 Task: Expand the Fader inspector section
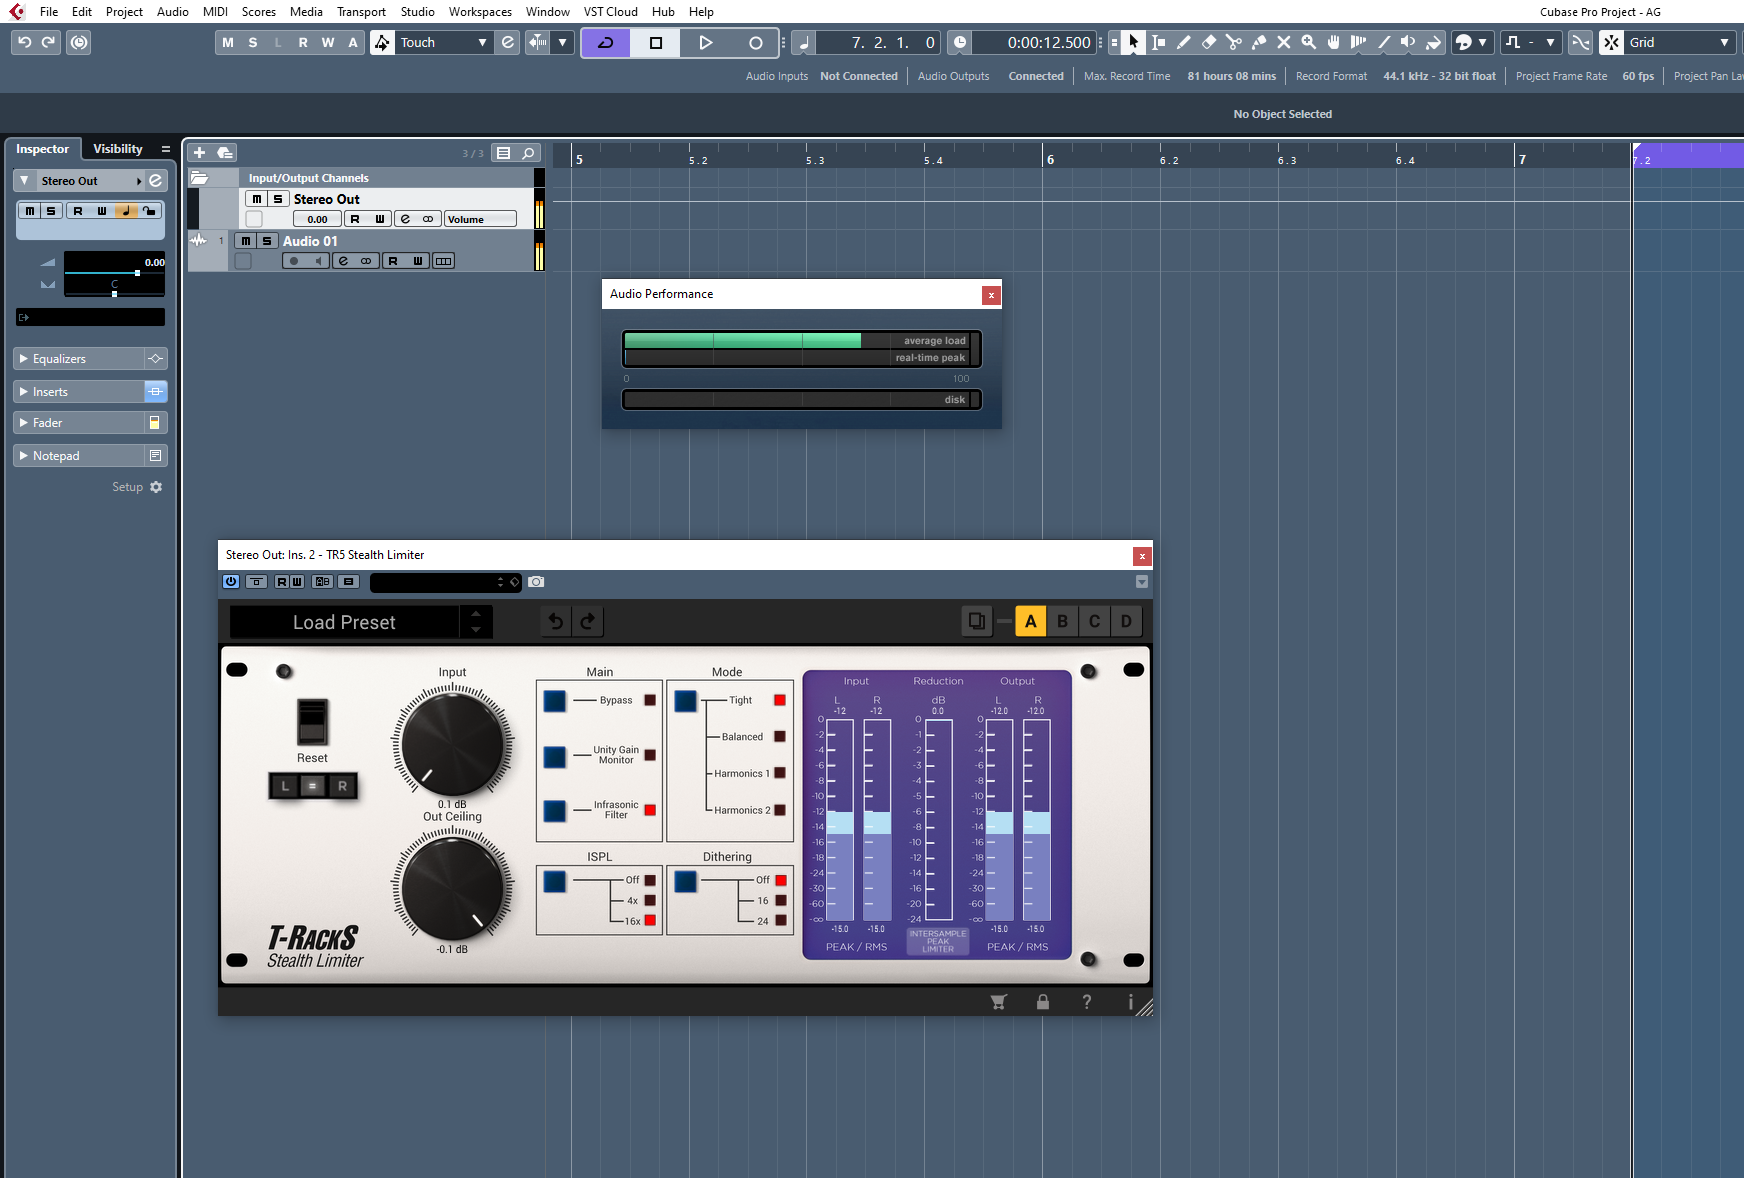point(80,423)
